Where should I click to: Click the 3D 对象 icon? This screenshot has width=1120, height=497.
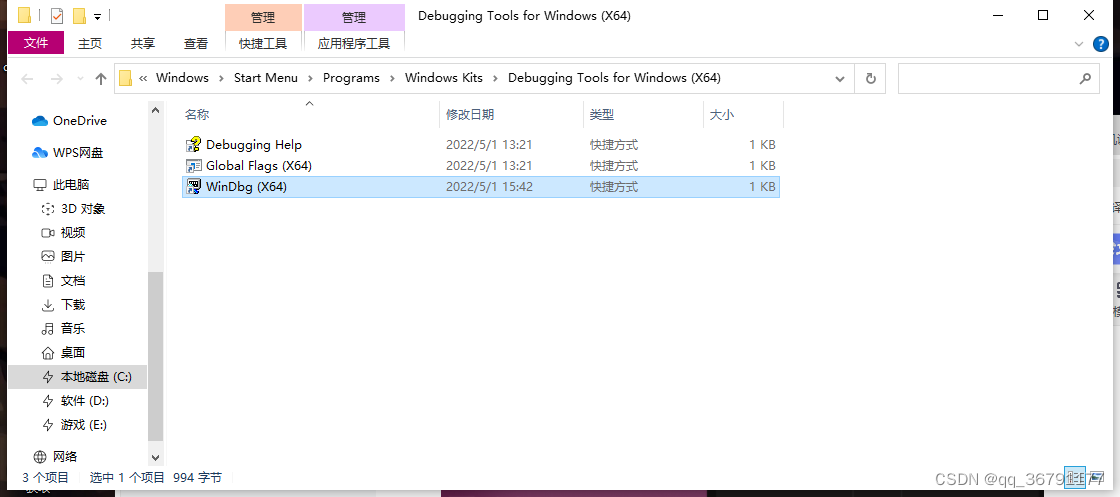tap(48, 209)
